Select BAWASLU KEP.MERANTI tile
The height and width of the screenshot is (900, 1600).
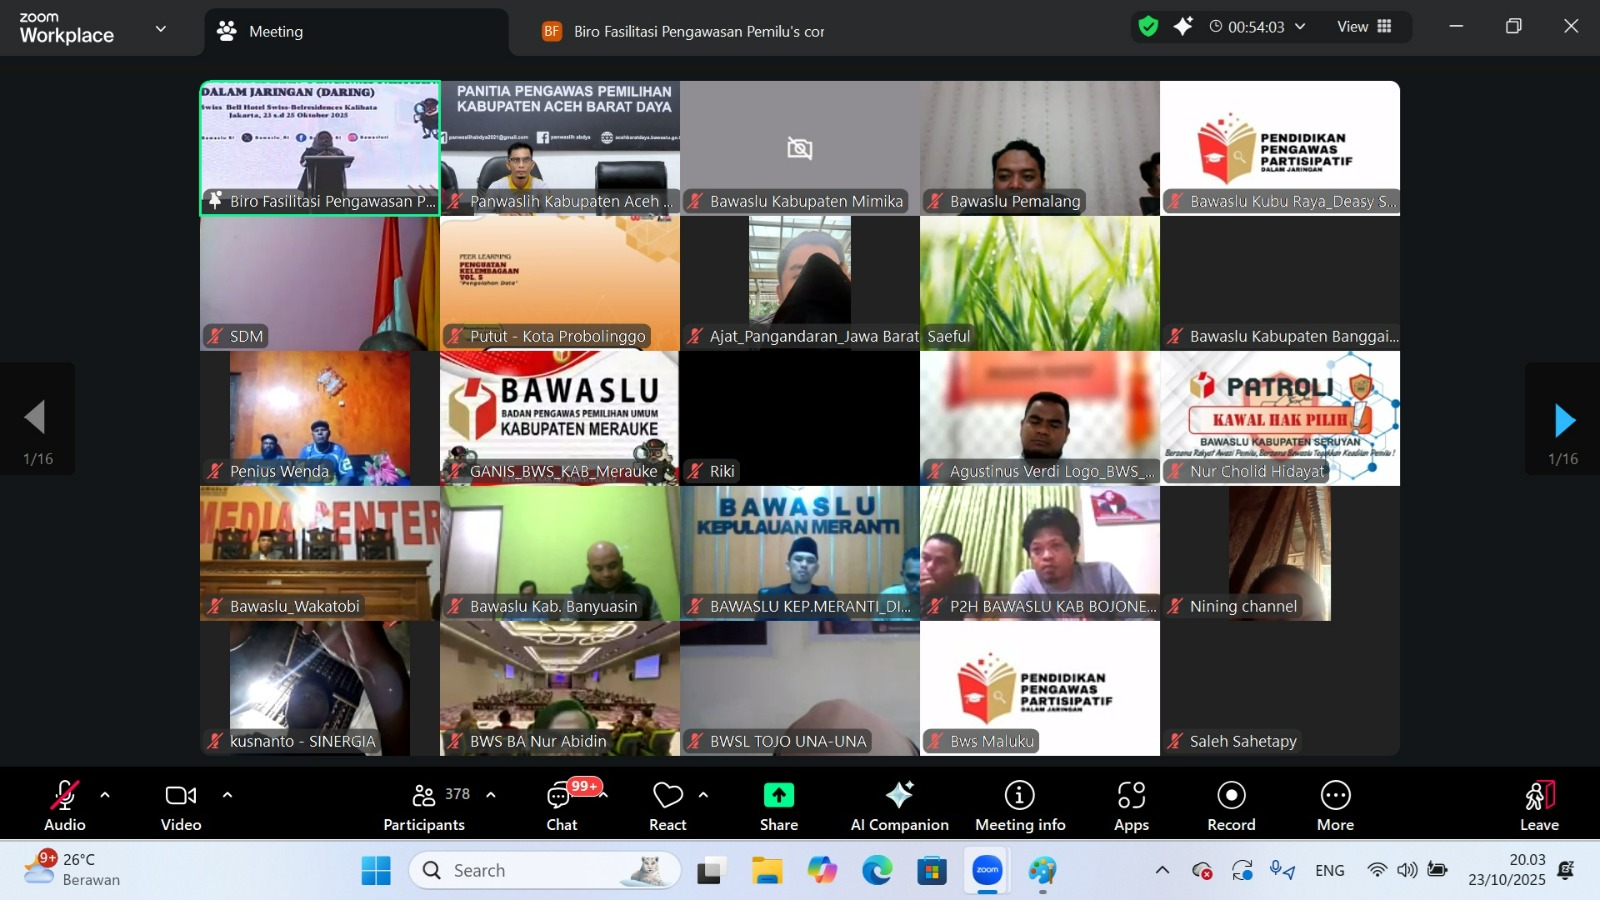point(800,553)
